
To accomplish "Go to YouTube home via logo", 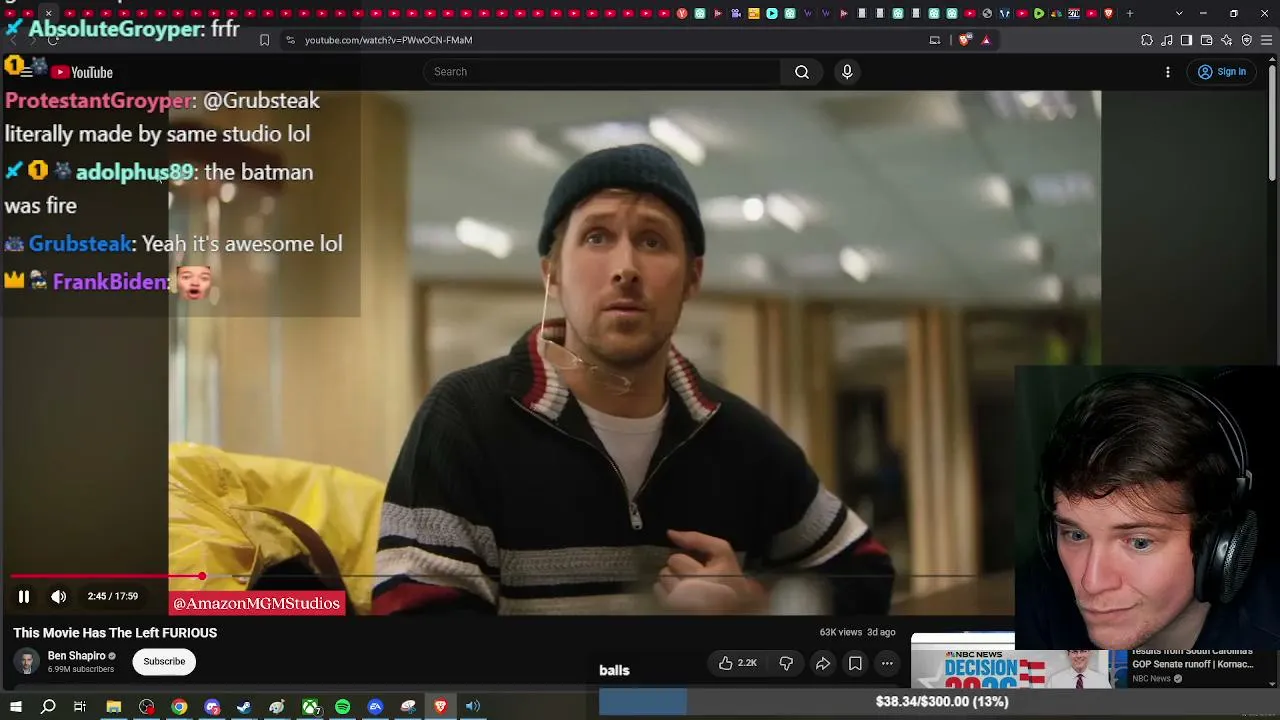I will click(x=82, y=72).
